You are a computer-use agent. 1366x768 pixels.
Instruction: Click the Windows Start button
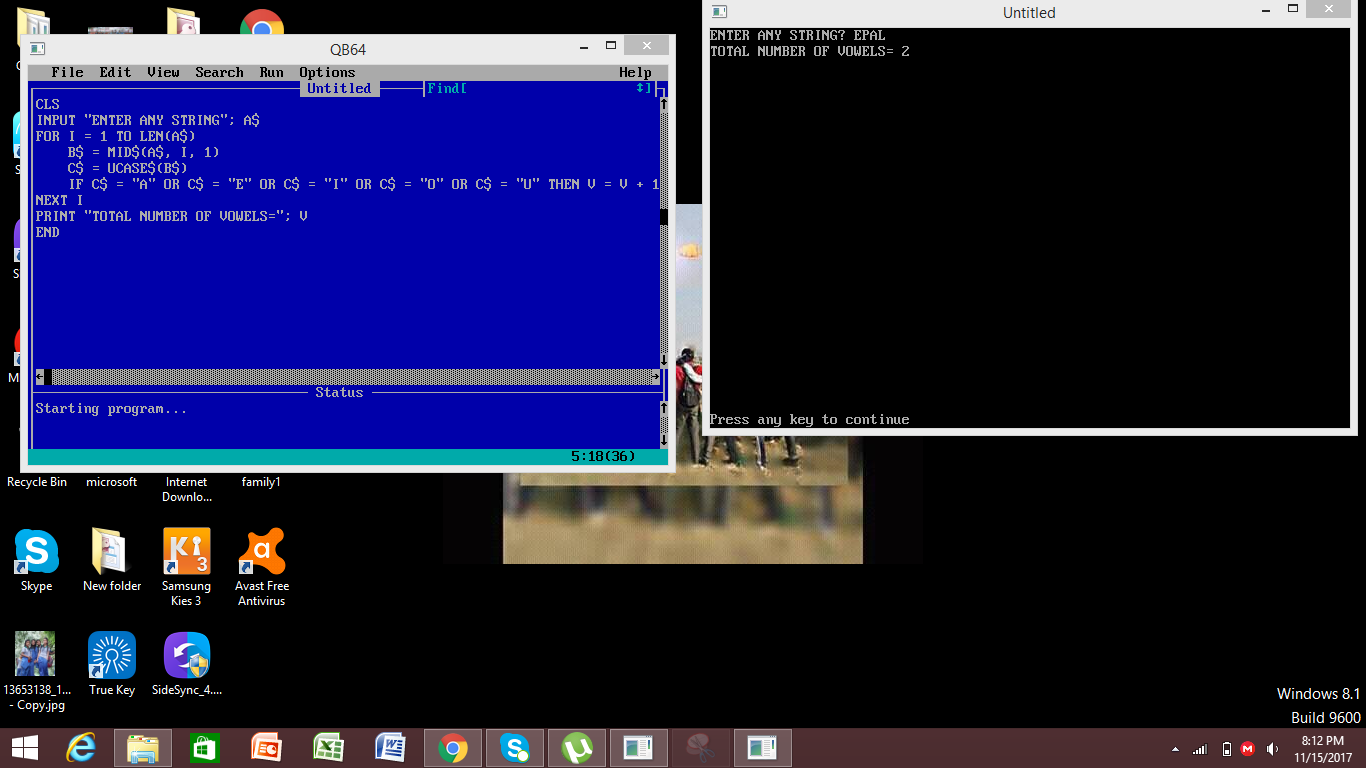click(x=23, y=747)
